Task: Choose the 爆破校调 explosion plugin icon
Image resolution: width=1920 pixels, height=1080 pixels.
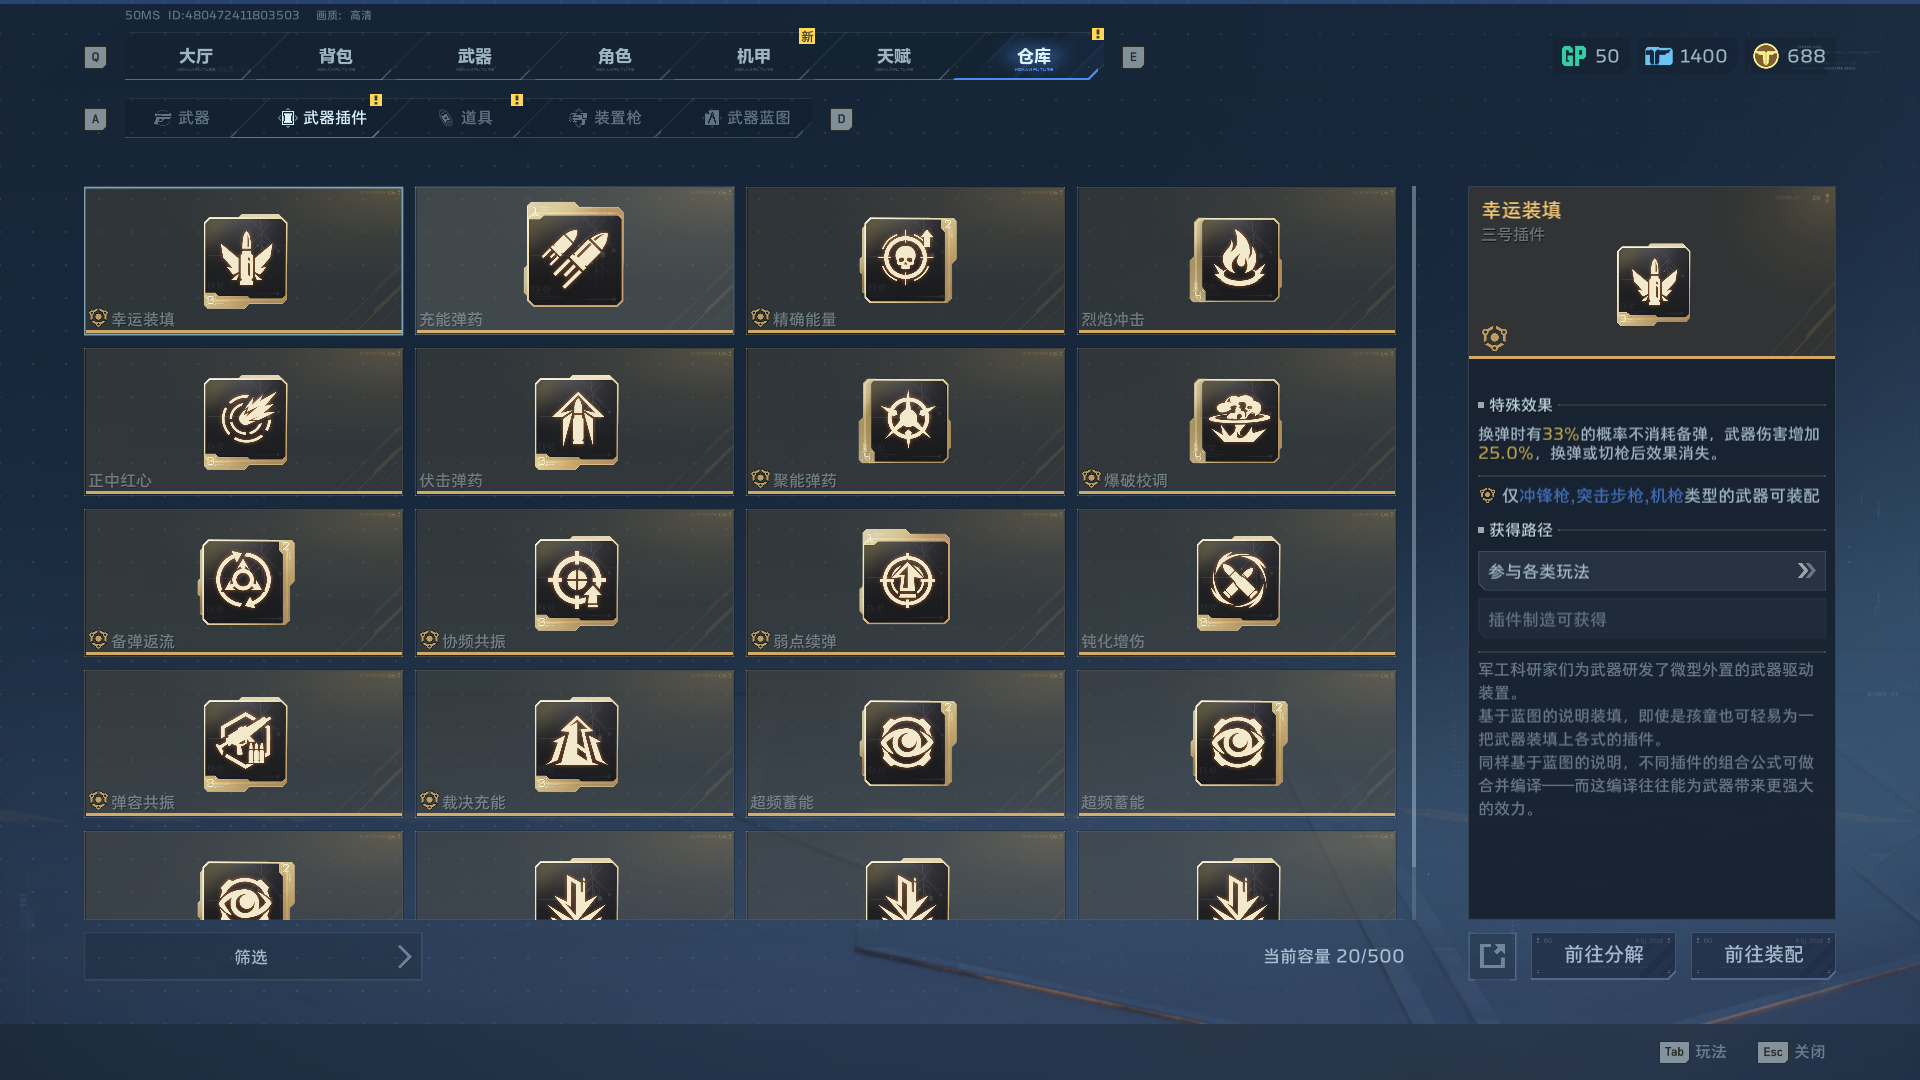Action: (1237, 421)
